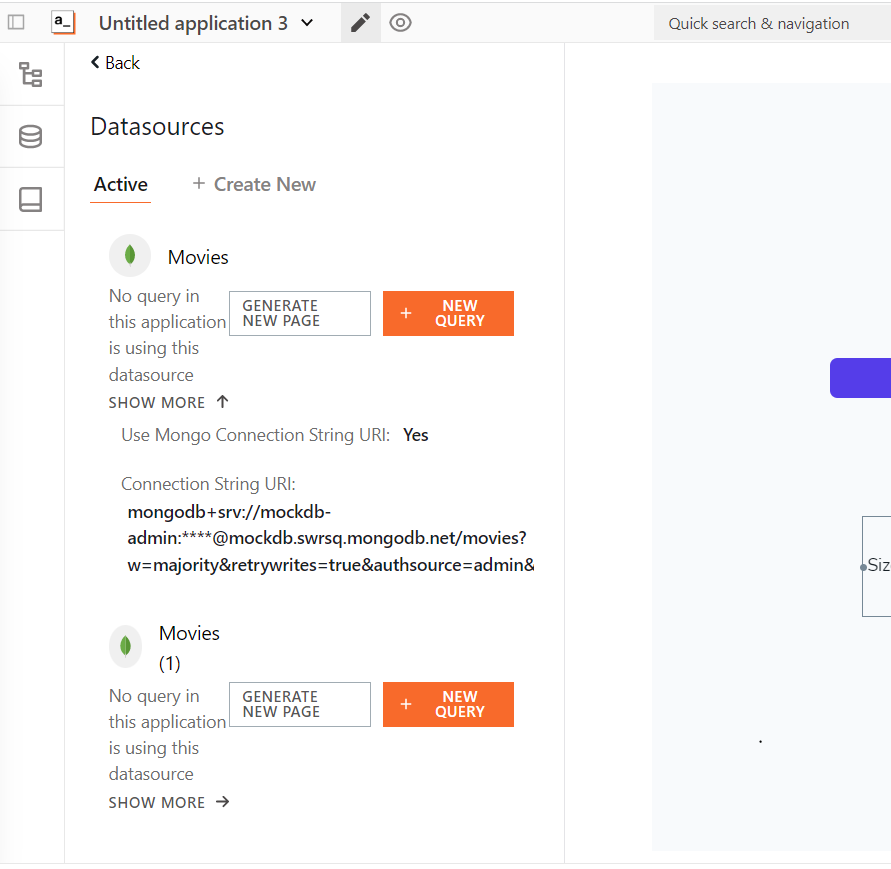This screenshot has height=869, width=891.
Task: Click Generate New Page for Movies
Action: (x=300, y=314)
